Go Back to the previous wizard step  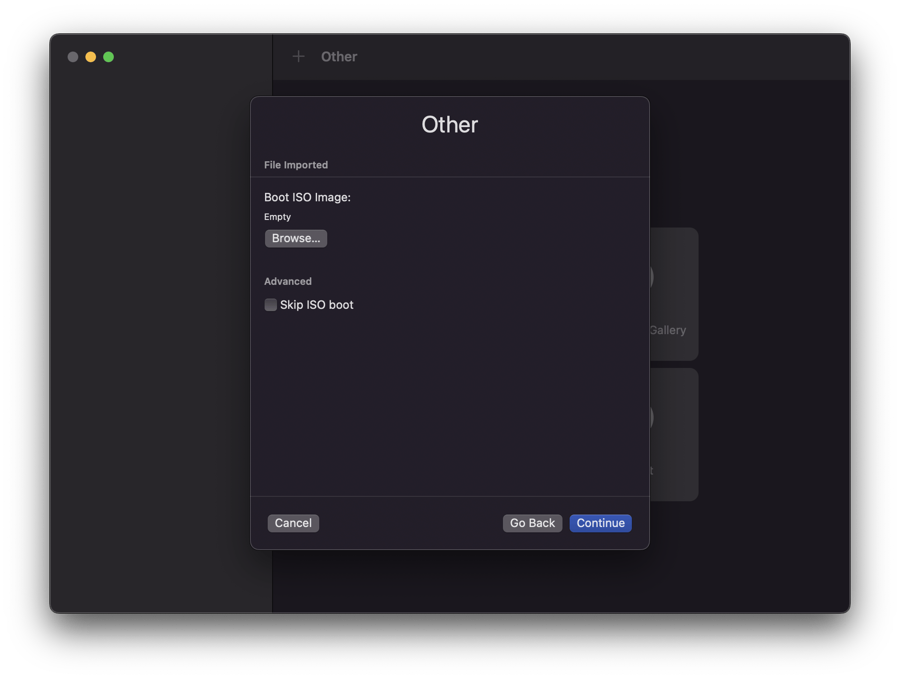tap(532, 523)
